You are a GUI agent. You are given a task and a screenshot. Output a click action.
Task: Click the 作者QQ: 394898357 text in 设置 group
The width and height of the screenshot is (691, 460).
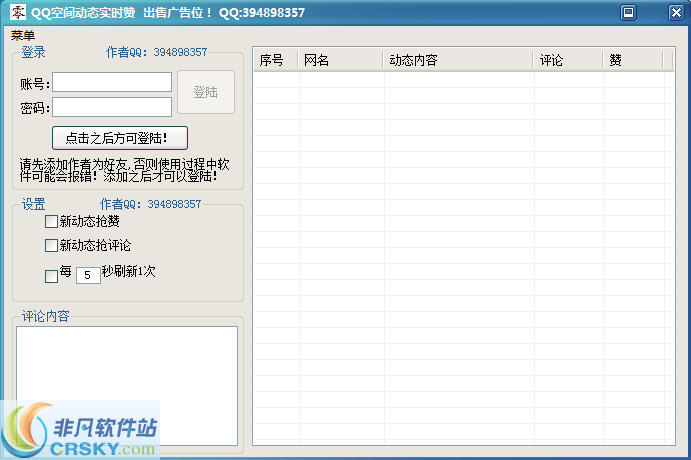click(151, 204)
